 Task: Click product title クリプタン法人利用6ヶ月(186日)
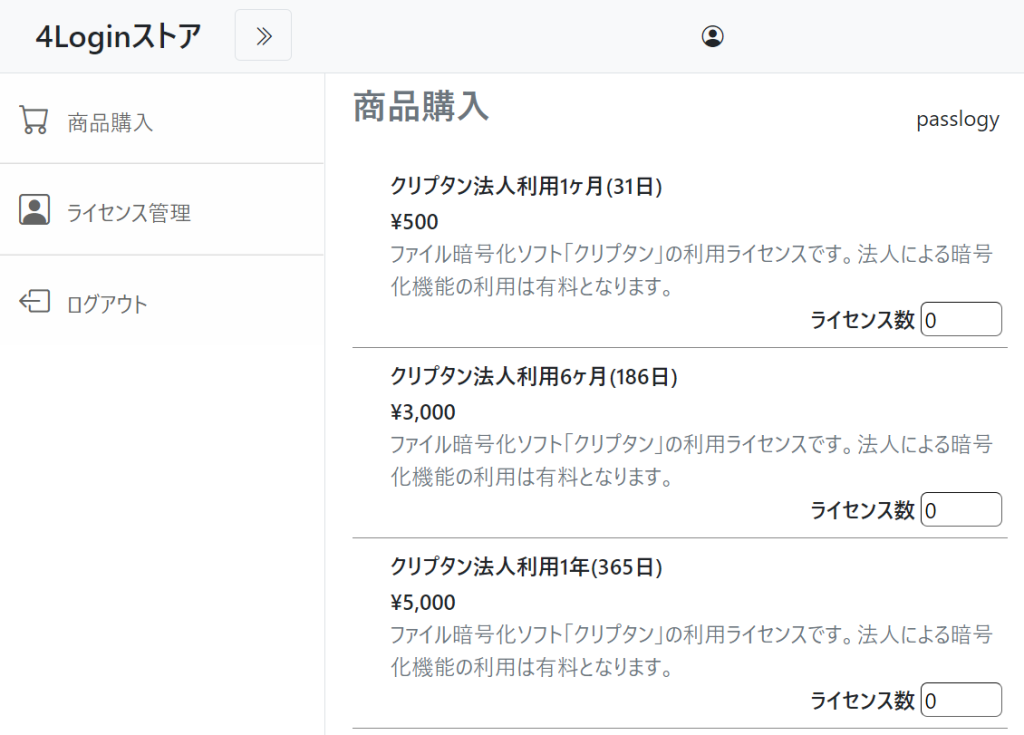coord(534,376)
